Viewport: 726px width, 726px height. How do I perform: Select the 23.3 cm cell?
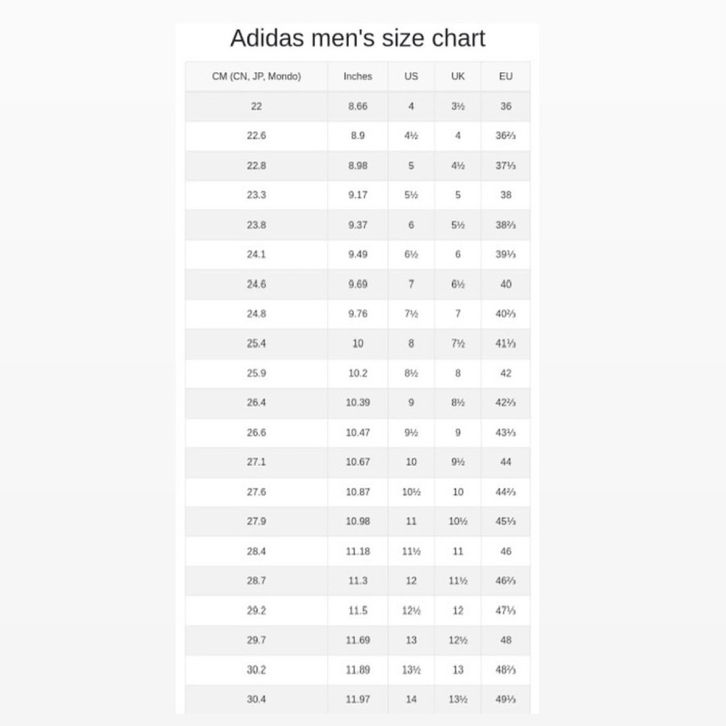coord(256,195)
